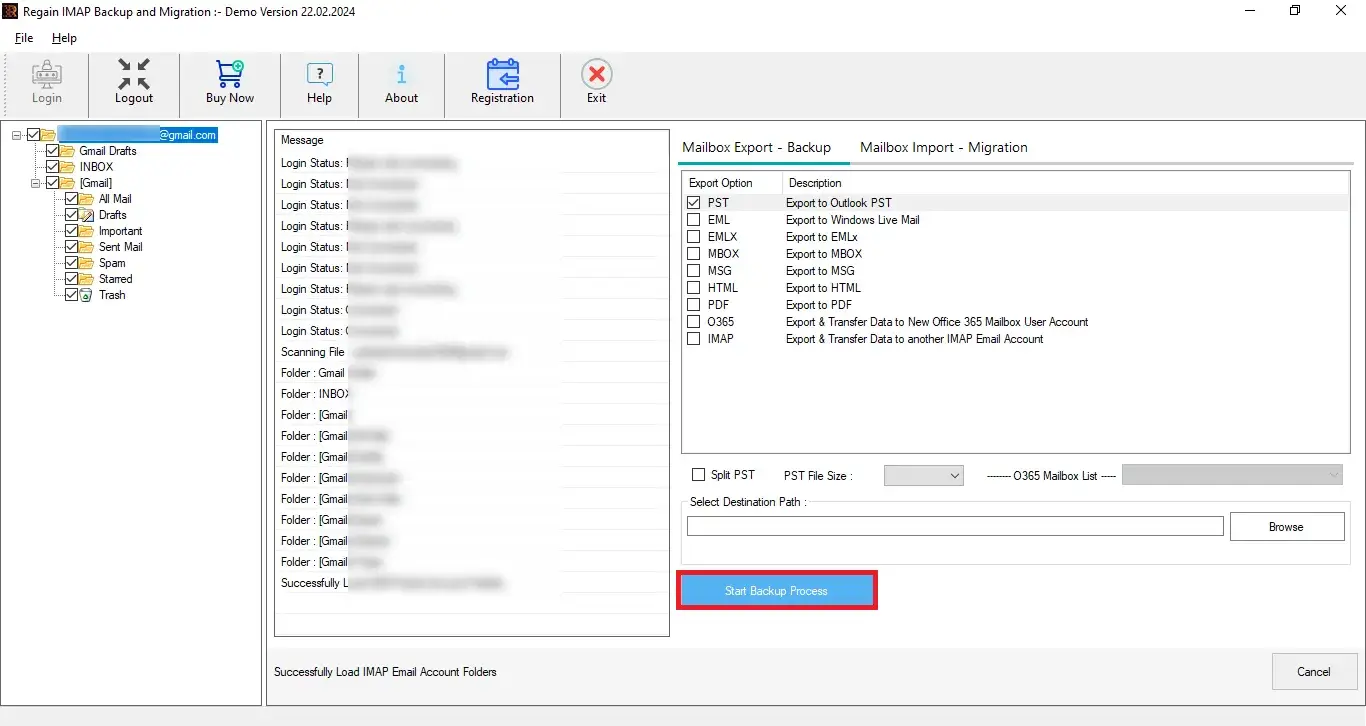Check the MBOX export option
Screen dimensions: 1366x726
694,254
